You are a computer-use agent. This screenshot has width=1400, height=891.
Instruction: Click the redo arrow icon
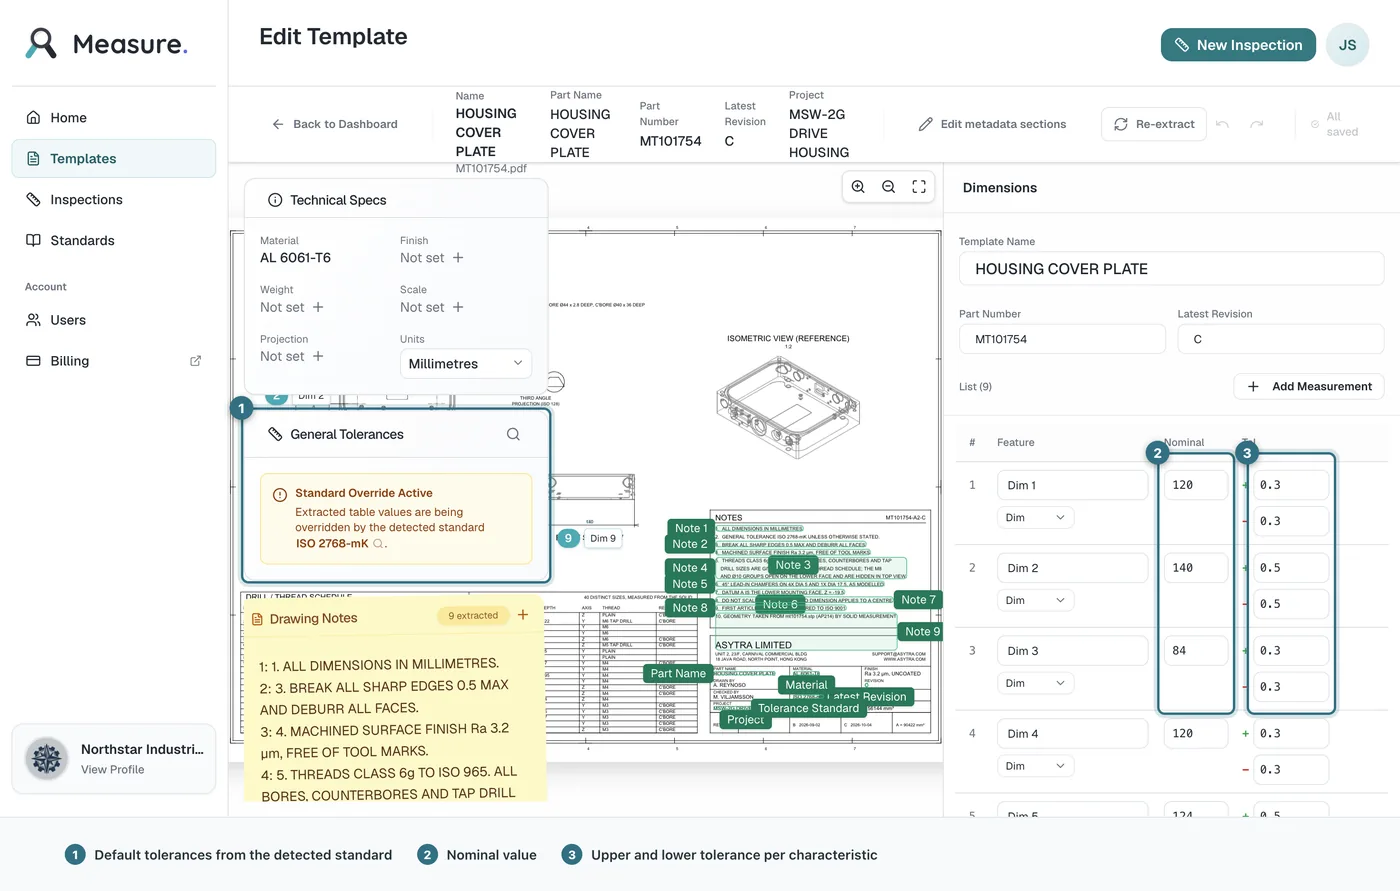pos(1257,124)
